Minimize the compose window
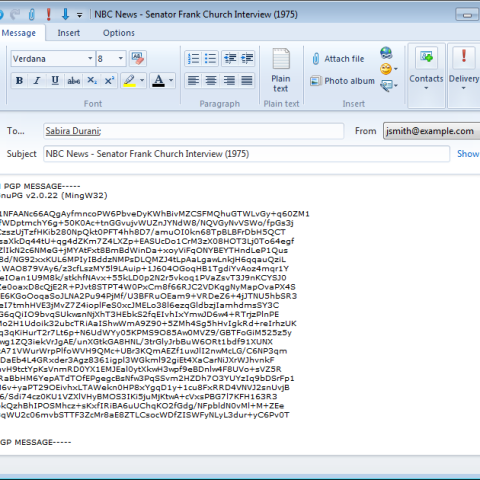 pyautogui.click(x=467, y=15)
